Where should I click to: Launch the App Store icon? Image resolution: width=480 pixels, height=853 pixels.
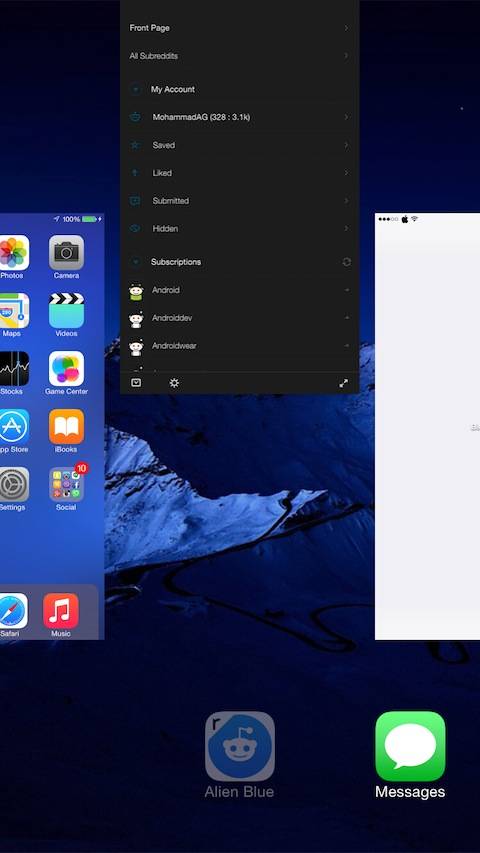(13, 426)
